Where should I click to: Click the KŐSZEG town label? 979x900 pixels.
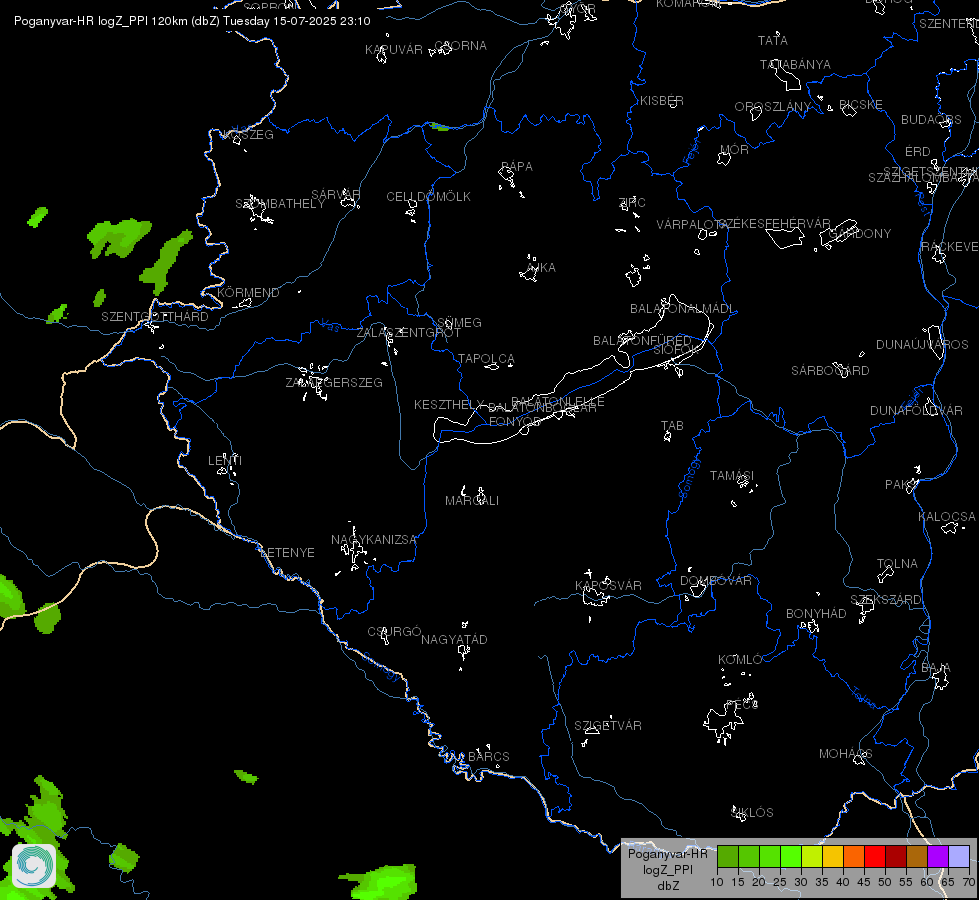pyautogui.click(x=248, y=135)
